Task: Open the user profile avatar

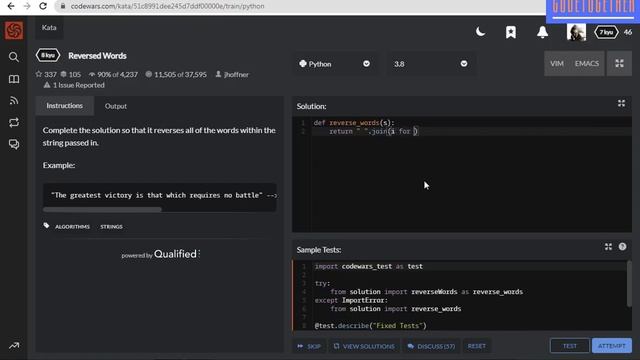Action: [576, 32]
